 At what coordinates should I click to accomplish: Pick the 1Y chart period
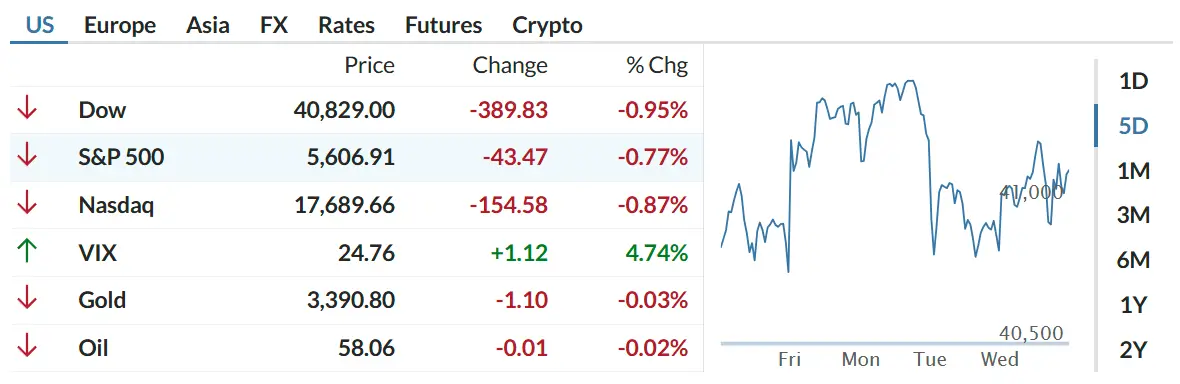(x=1133, y=305)
